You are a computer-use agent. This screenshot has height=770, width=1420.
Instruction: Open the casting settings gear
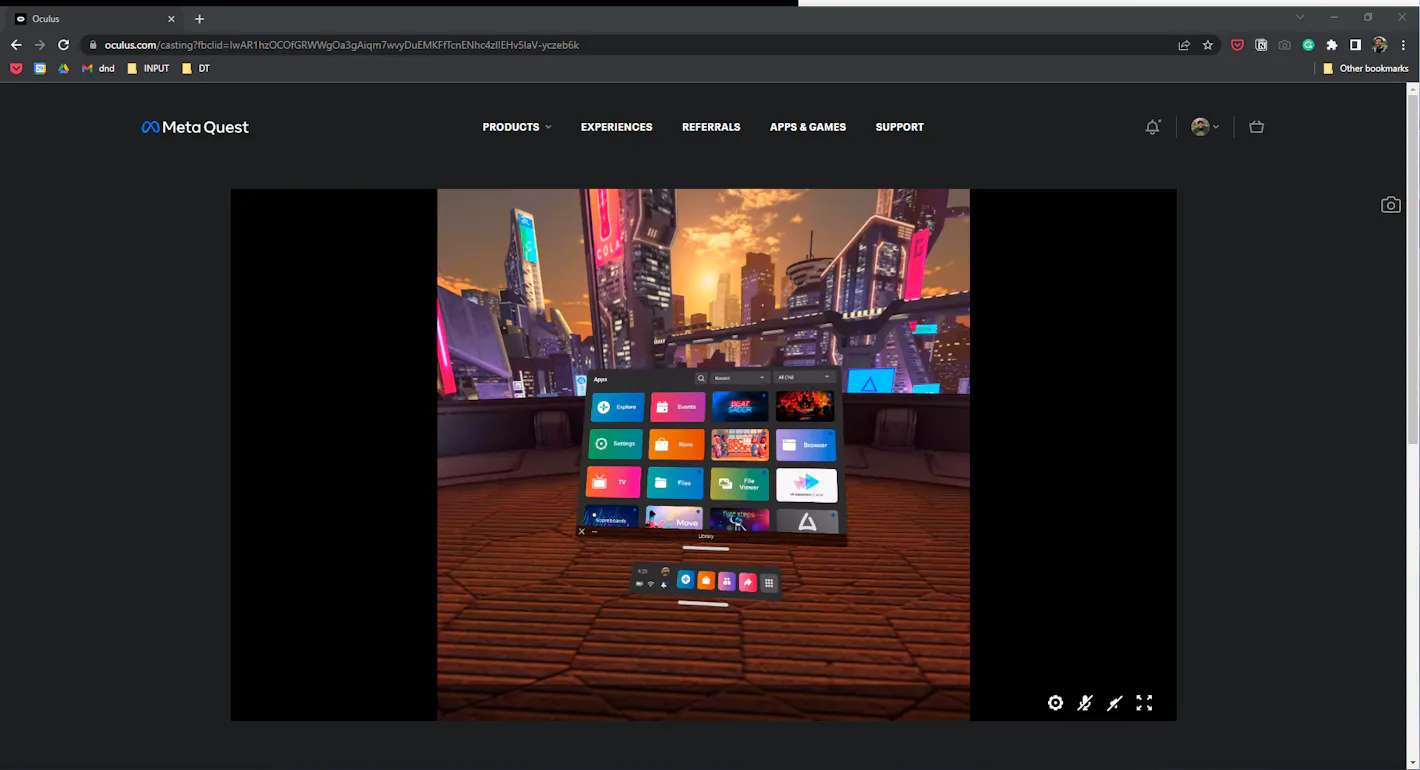point(1055,703)
